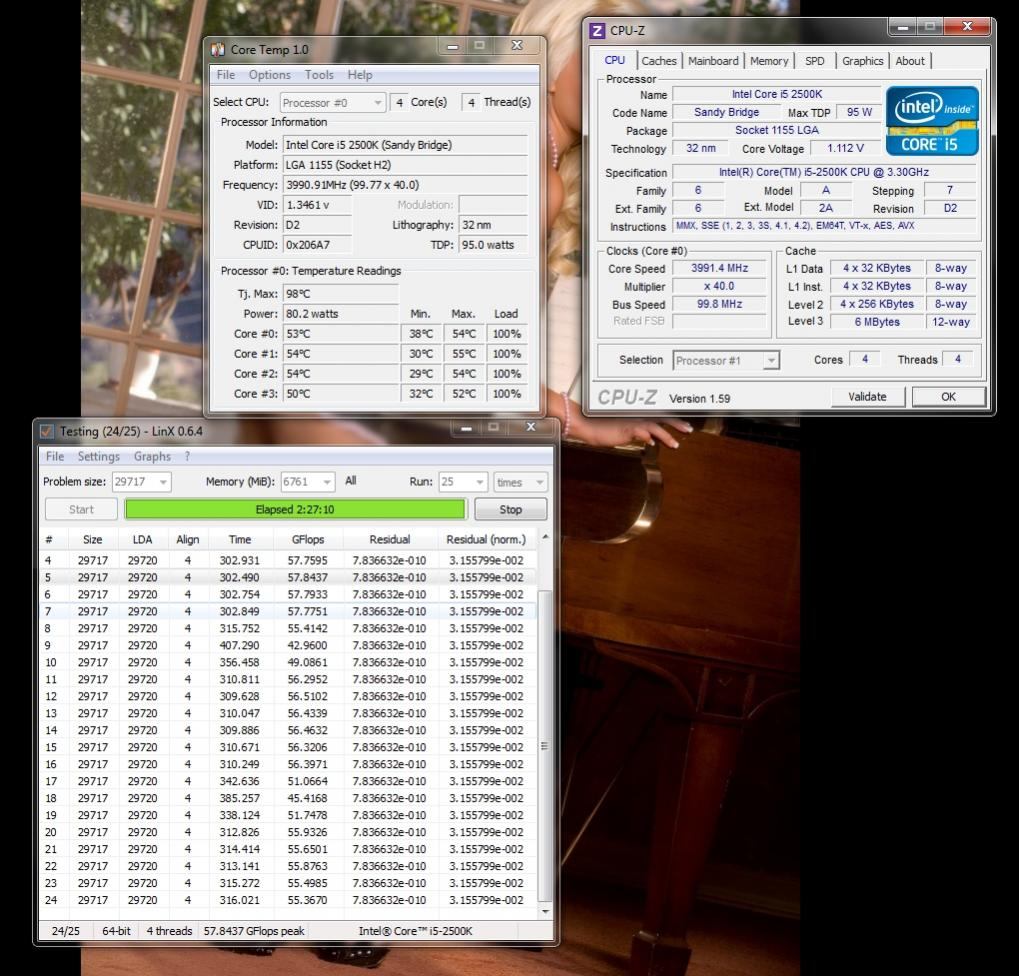
Task: Click the Align column header in LinX
Action: (x=187, y=539)
